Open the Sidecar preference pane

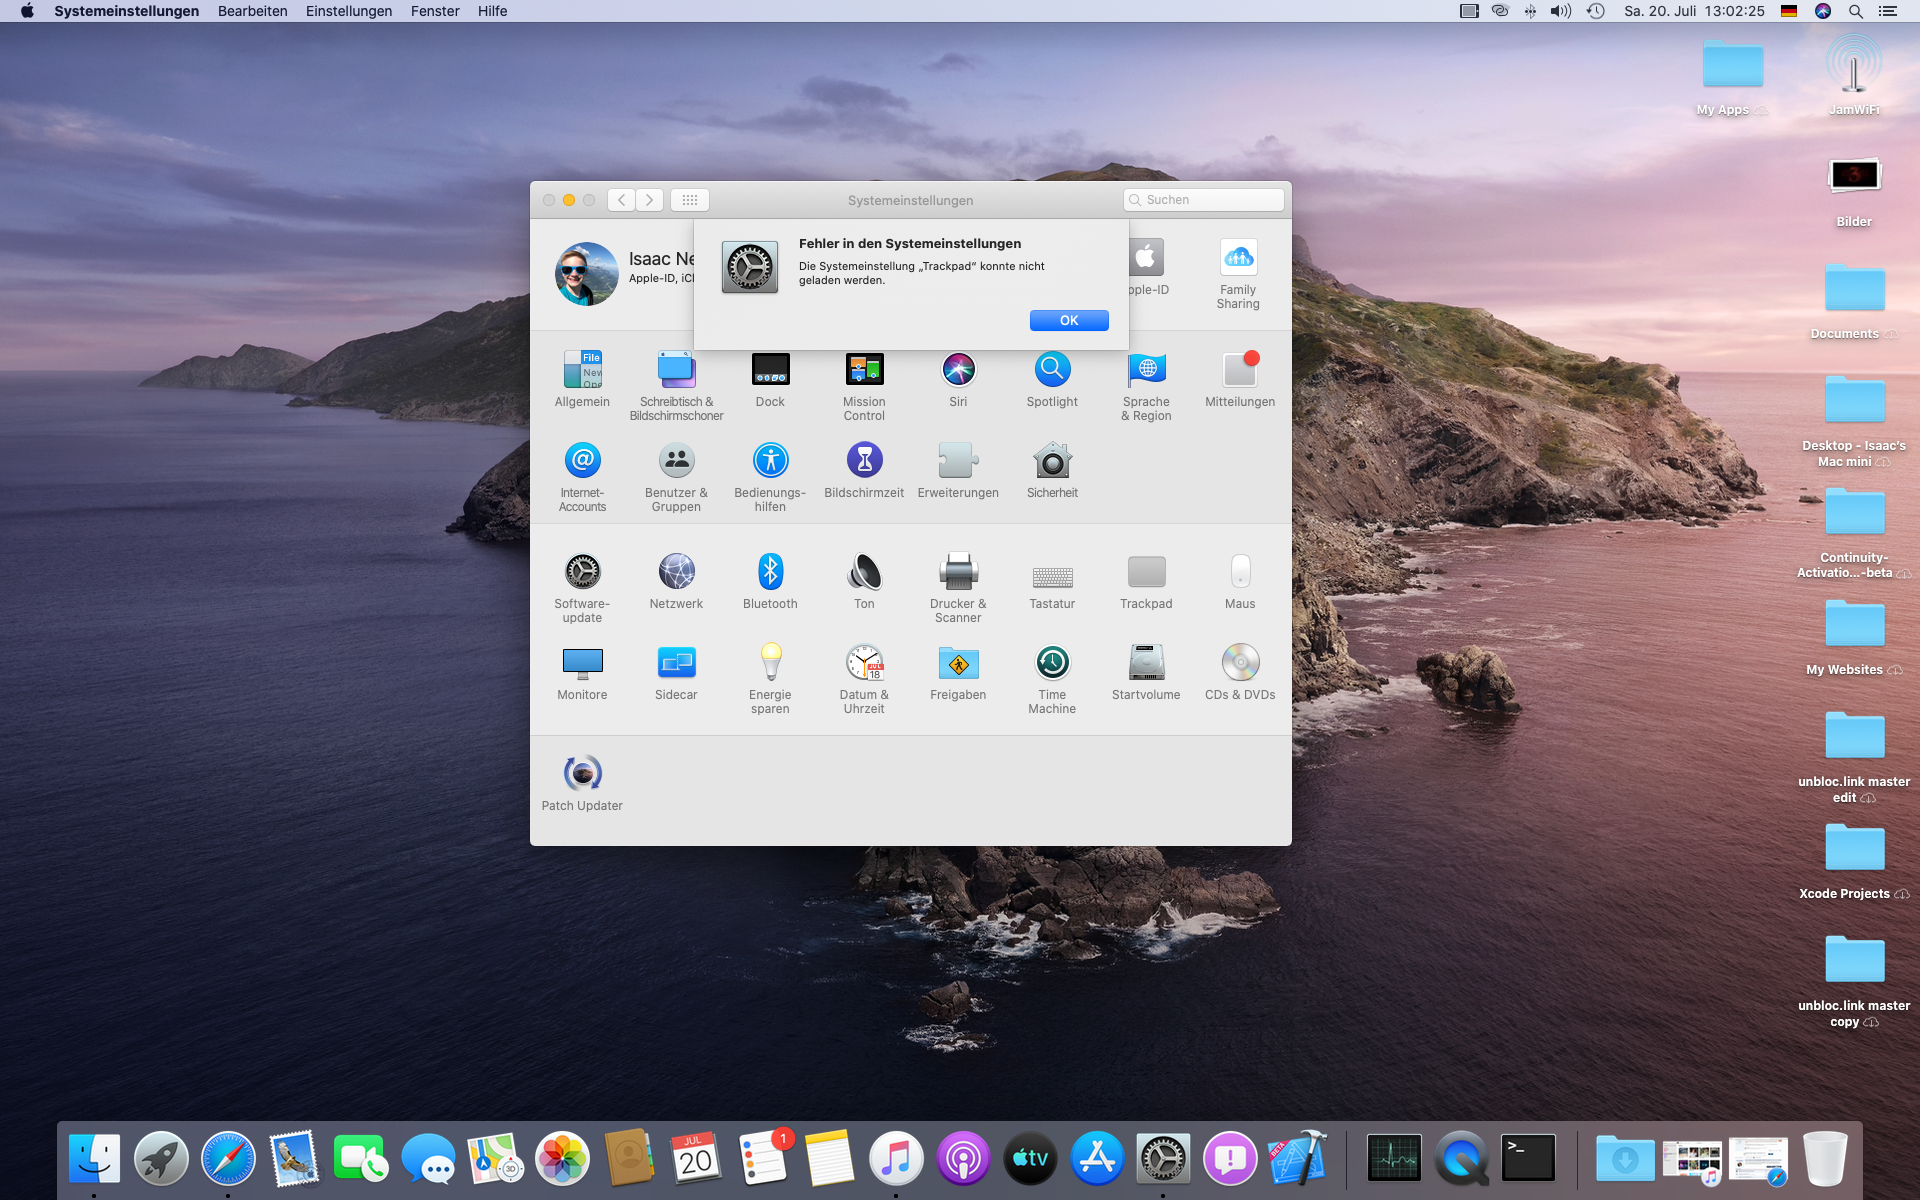coord(676,664)
